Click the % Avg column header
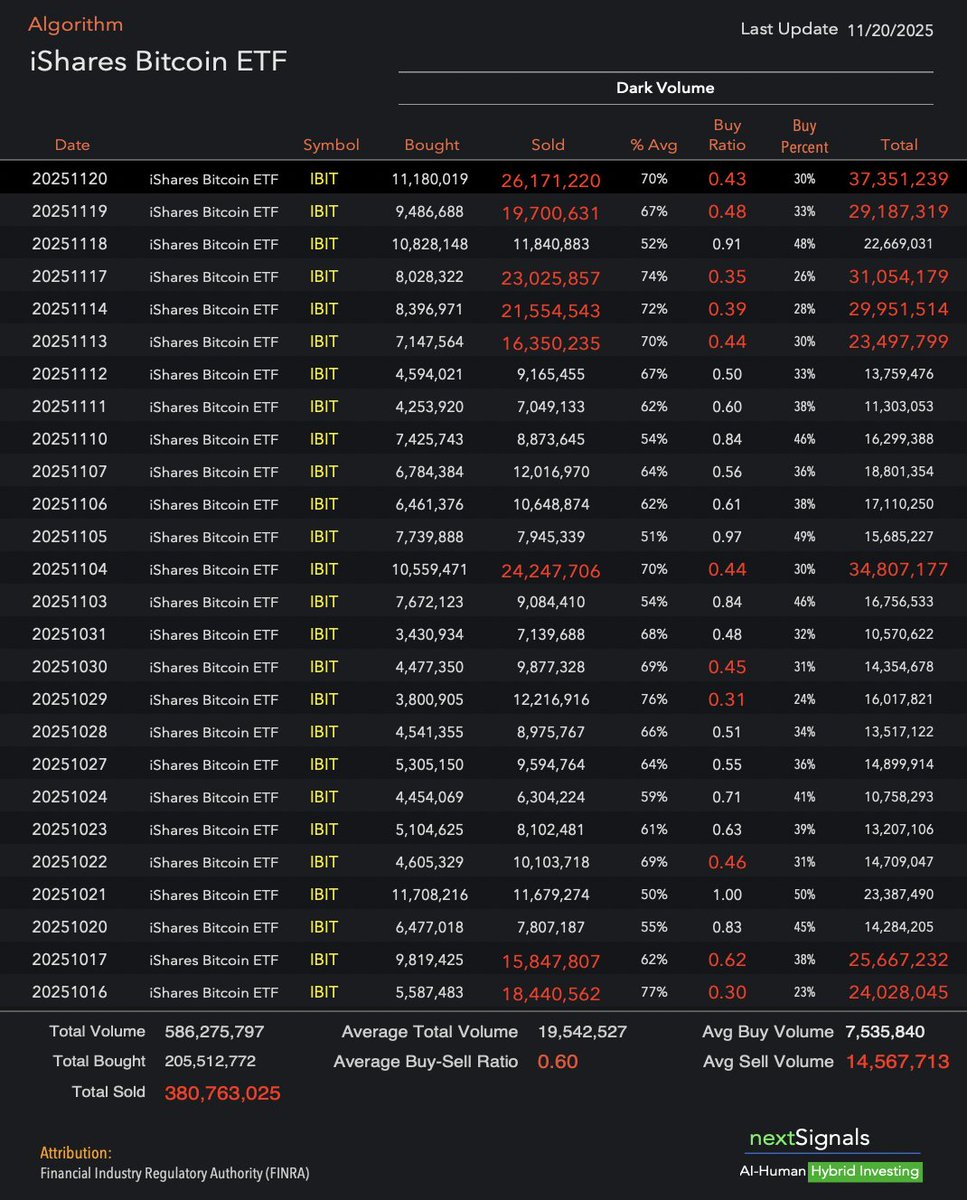 coord(654,145)
